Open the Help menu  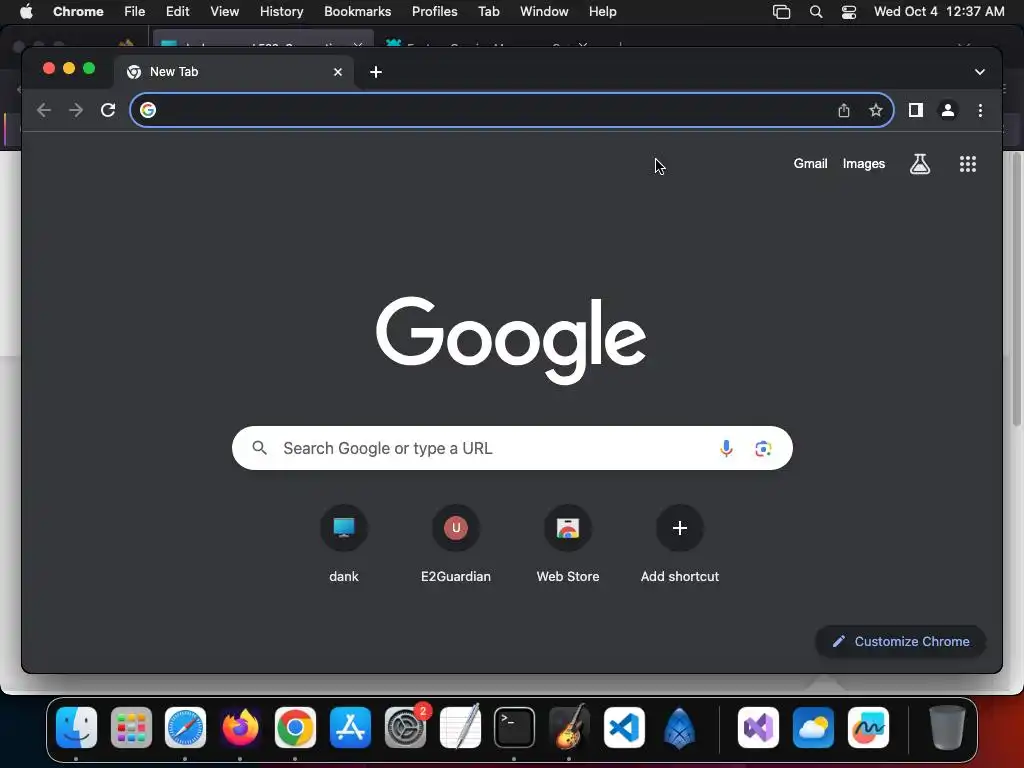click(x=602, y=12)
